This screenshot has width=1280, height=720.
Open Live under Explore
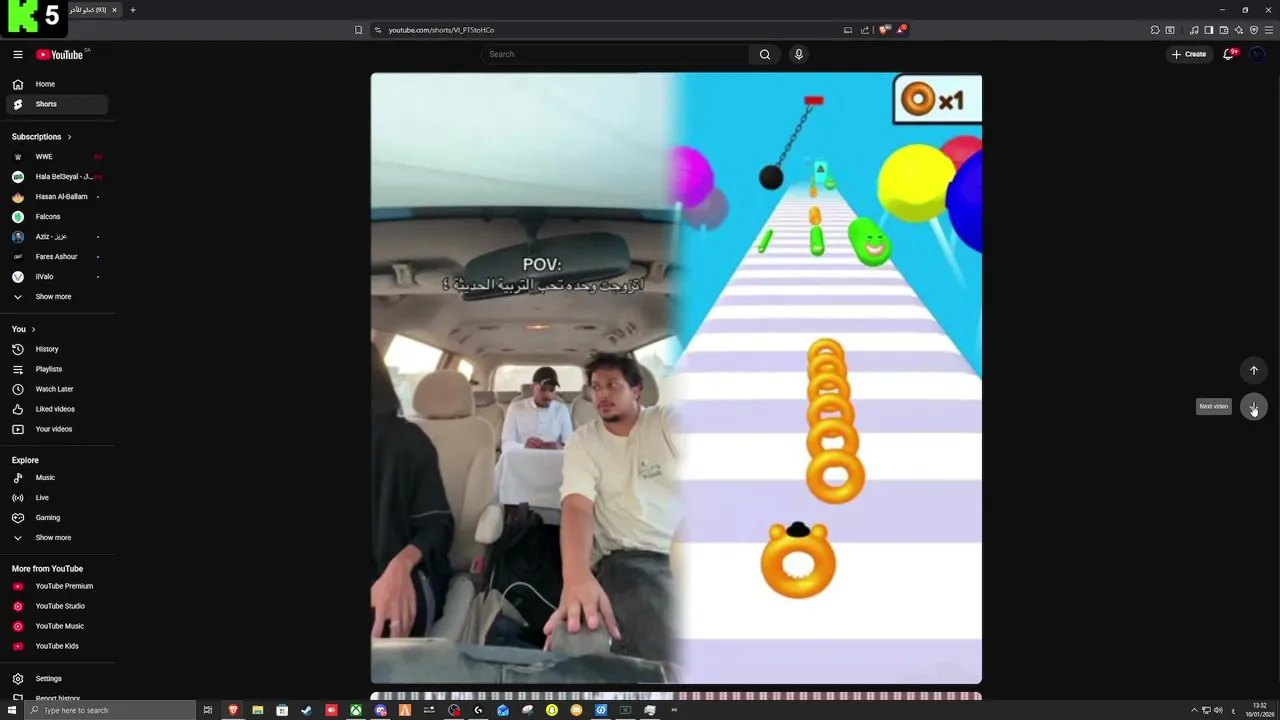click(57, 497)
